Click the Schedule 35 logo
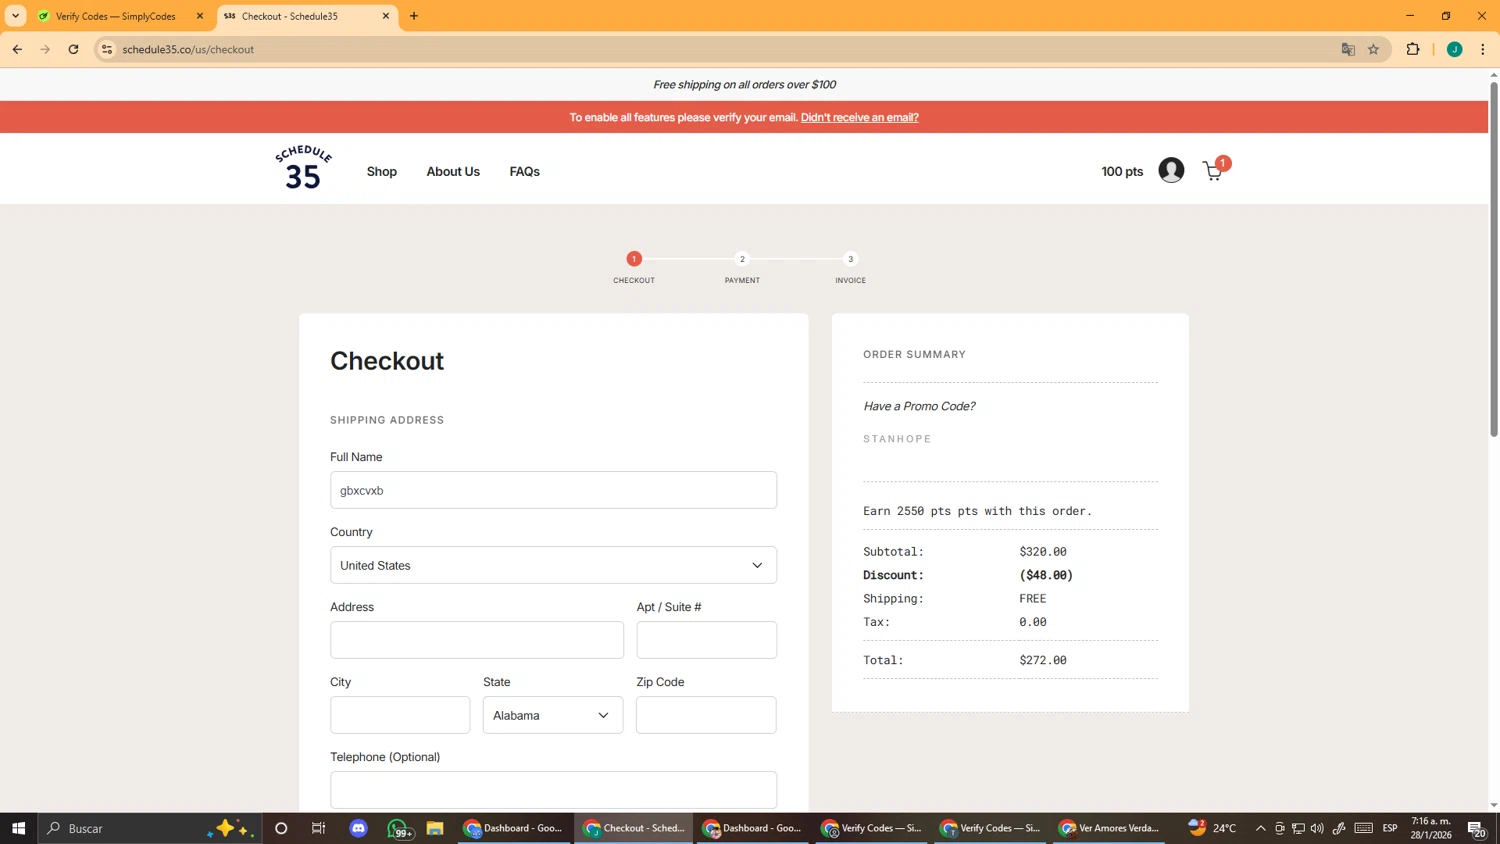The image size is (1500, 844). coord(303,167)
